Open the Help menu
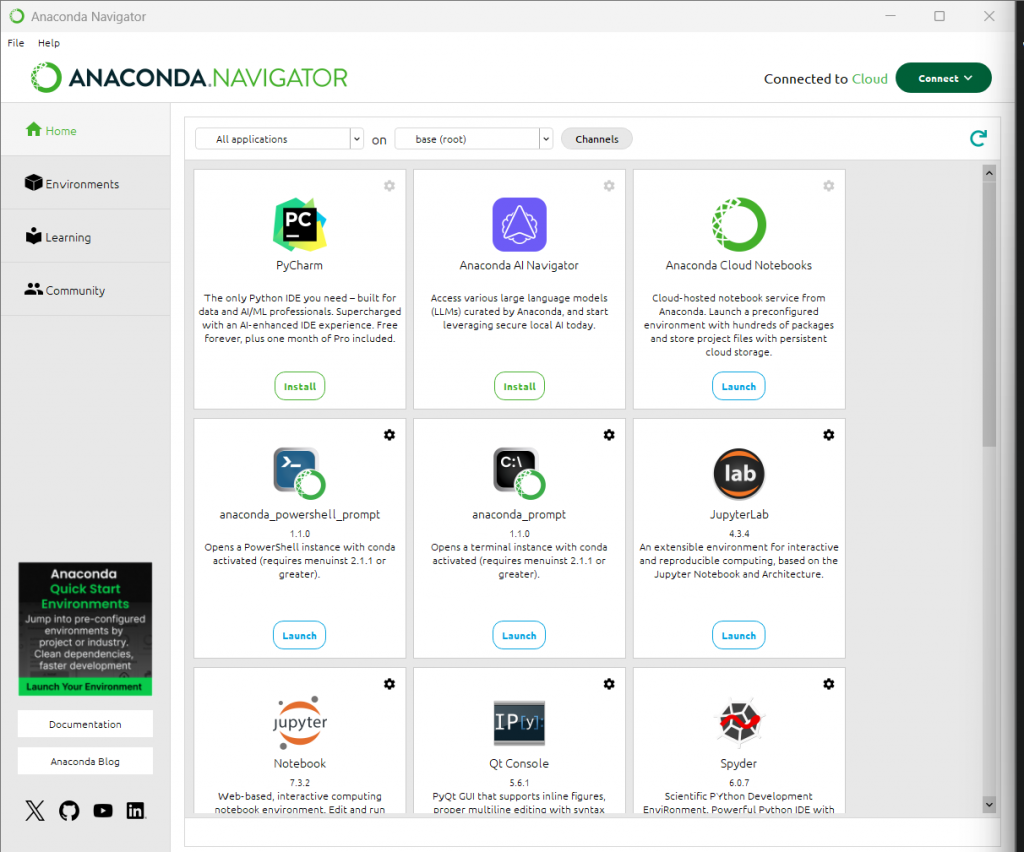Image resolution: width=1024 pixels, height=852 pixels. [49, 43]
